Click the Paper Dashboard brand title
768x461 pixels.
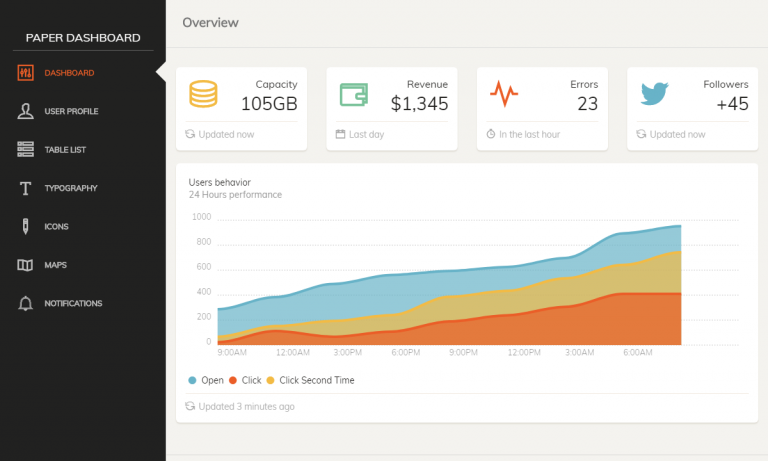click(x=83, y=38)
